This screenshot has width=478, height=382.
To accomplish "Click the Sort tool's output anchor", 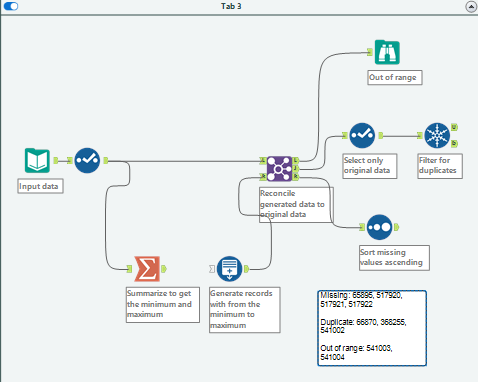I will pos(396,227).
